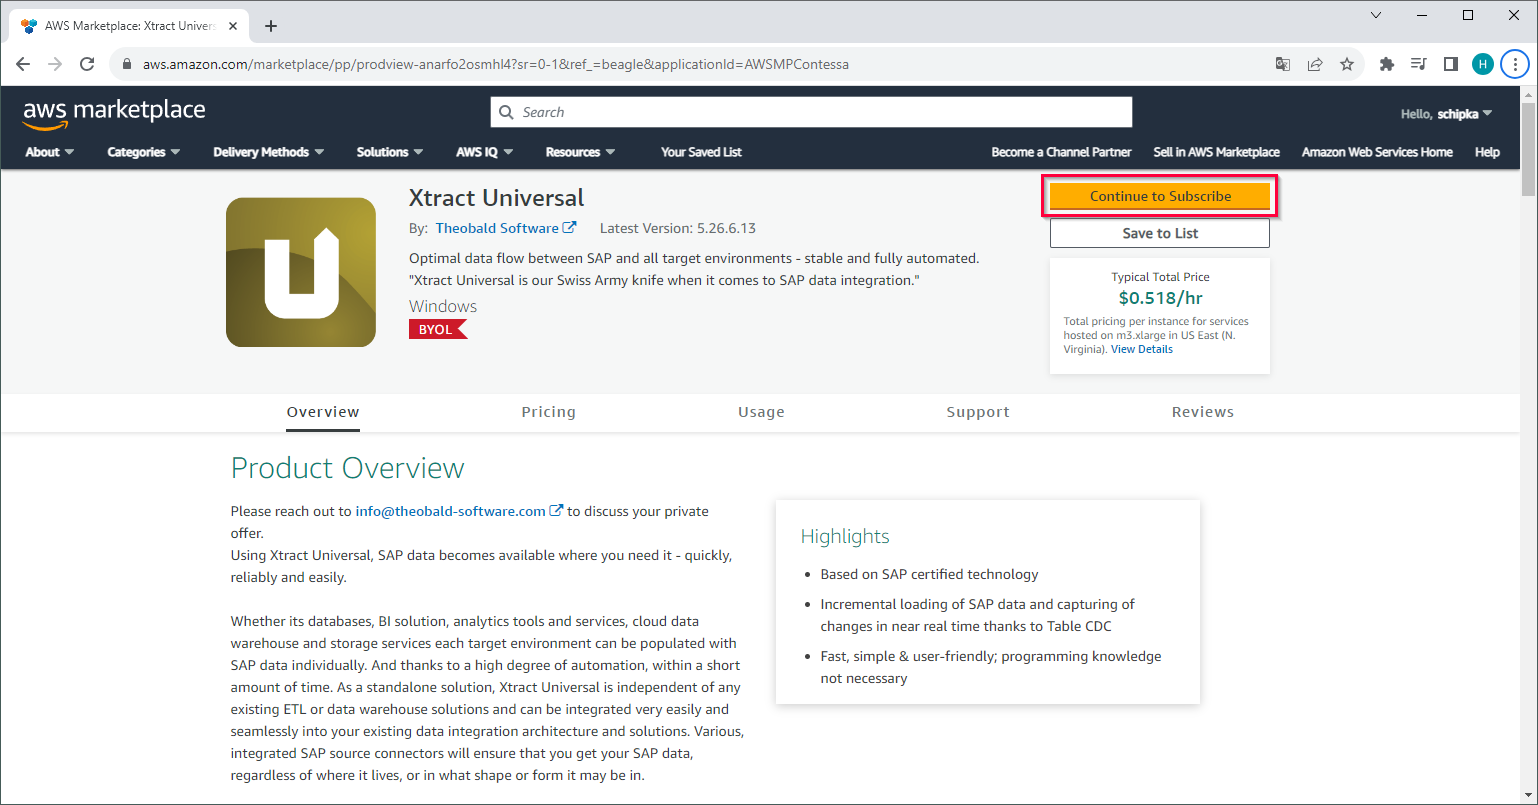Click the padlock site info icon
Viewport: 1538px width, 805px height.
[127, 64]
